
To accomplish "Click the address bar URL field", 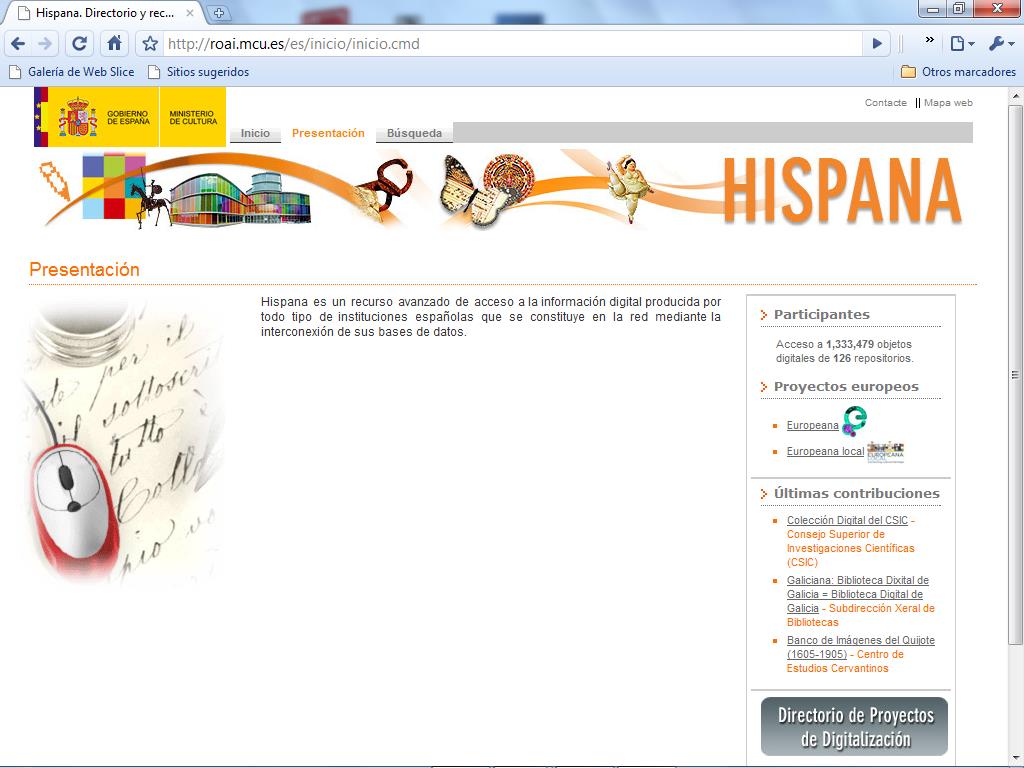I will tap(513, 44).
